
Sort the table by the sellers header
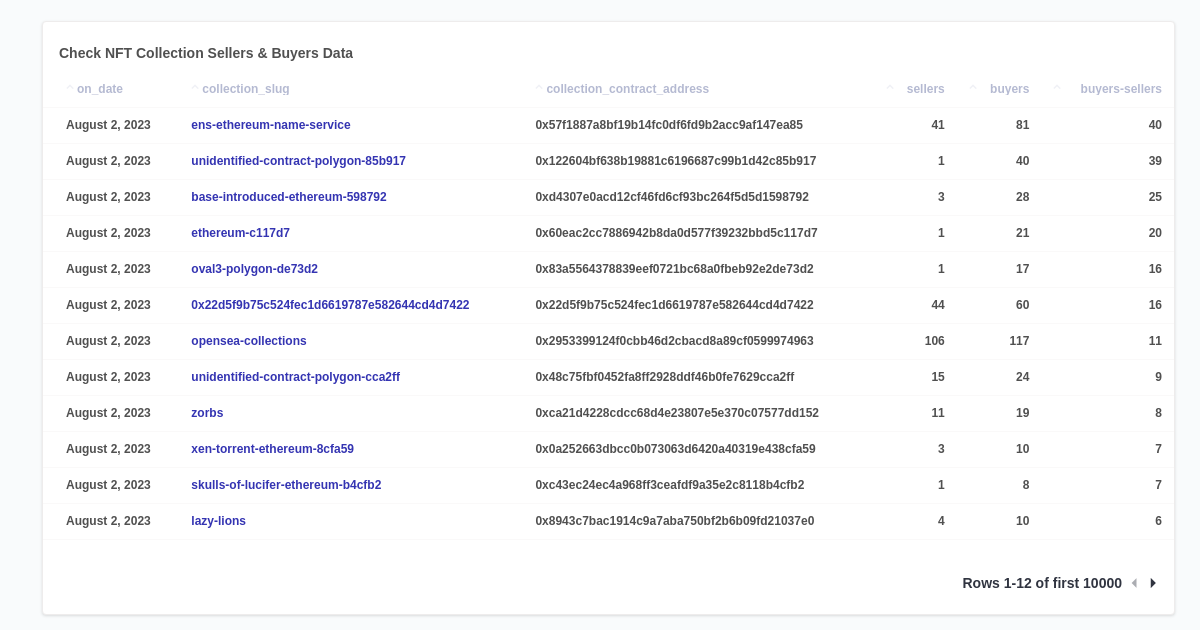[x=924, y=88]
